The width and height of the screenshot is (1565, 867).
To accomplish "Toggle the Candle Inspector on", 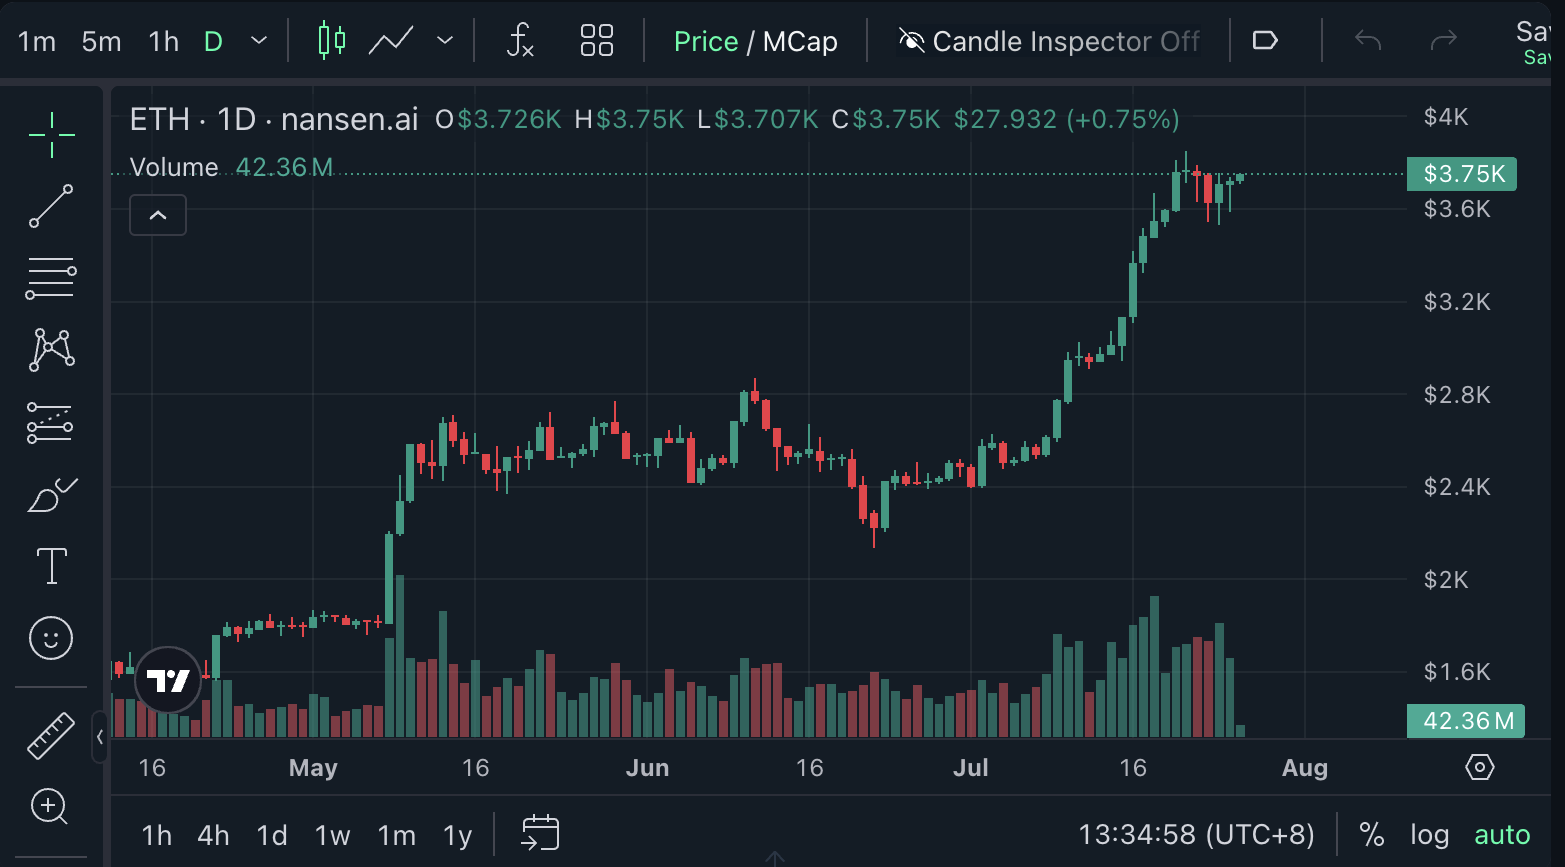I will 1049,41.
